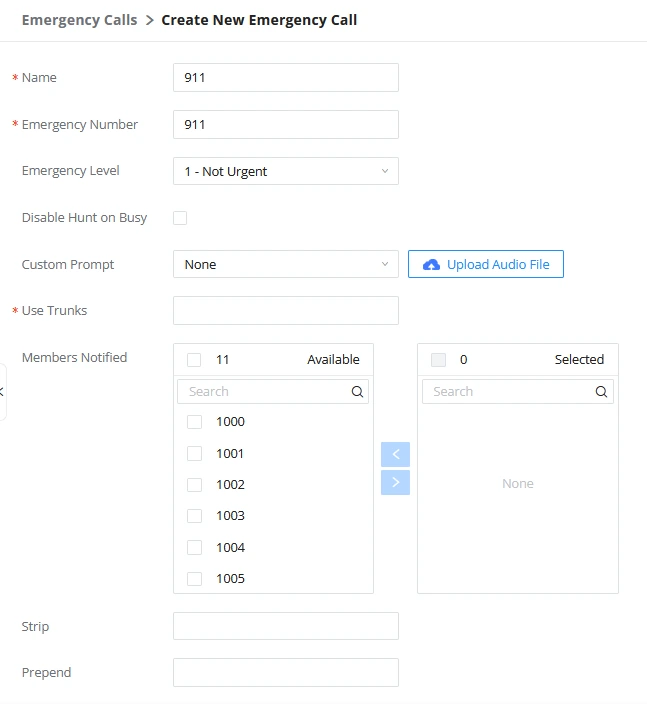Click the Emergency Number input field
Image resolution: width=647 pixels, height=704 pixels.
tap(286, 124)
